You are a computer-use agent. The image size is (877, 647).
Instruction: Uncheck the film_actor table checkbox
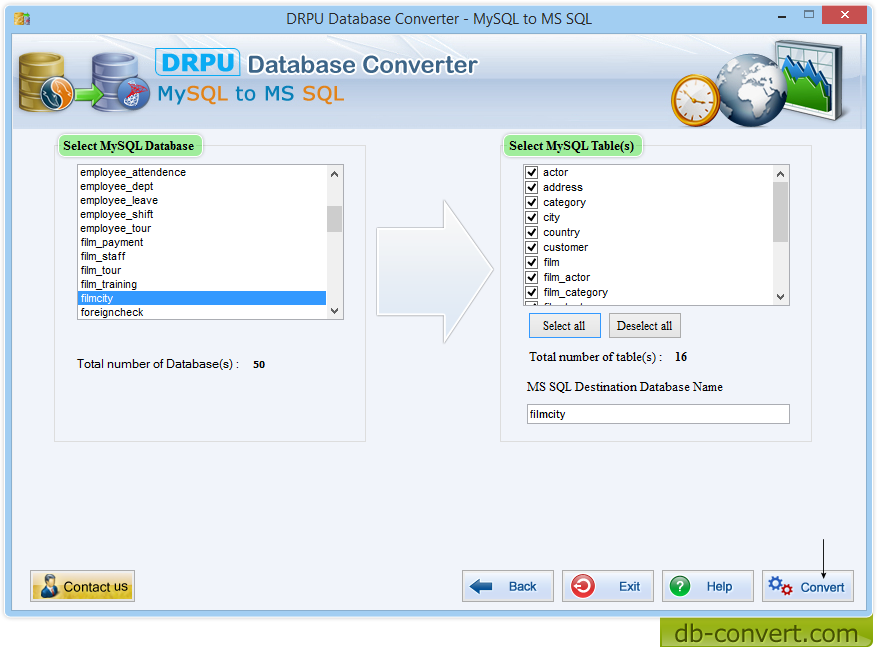pyautogui.click(x=531, y=277)
